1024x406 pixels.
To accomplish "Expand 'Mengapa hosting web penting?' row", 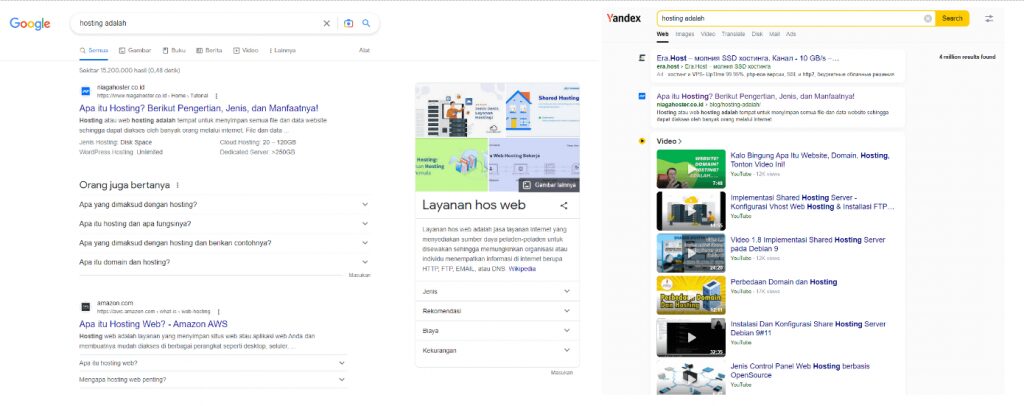I will pyautogui.click(x=212, y=380).
